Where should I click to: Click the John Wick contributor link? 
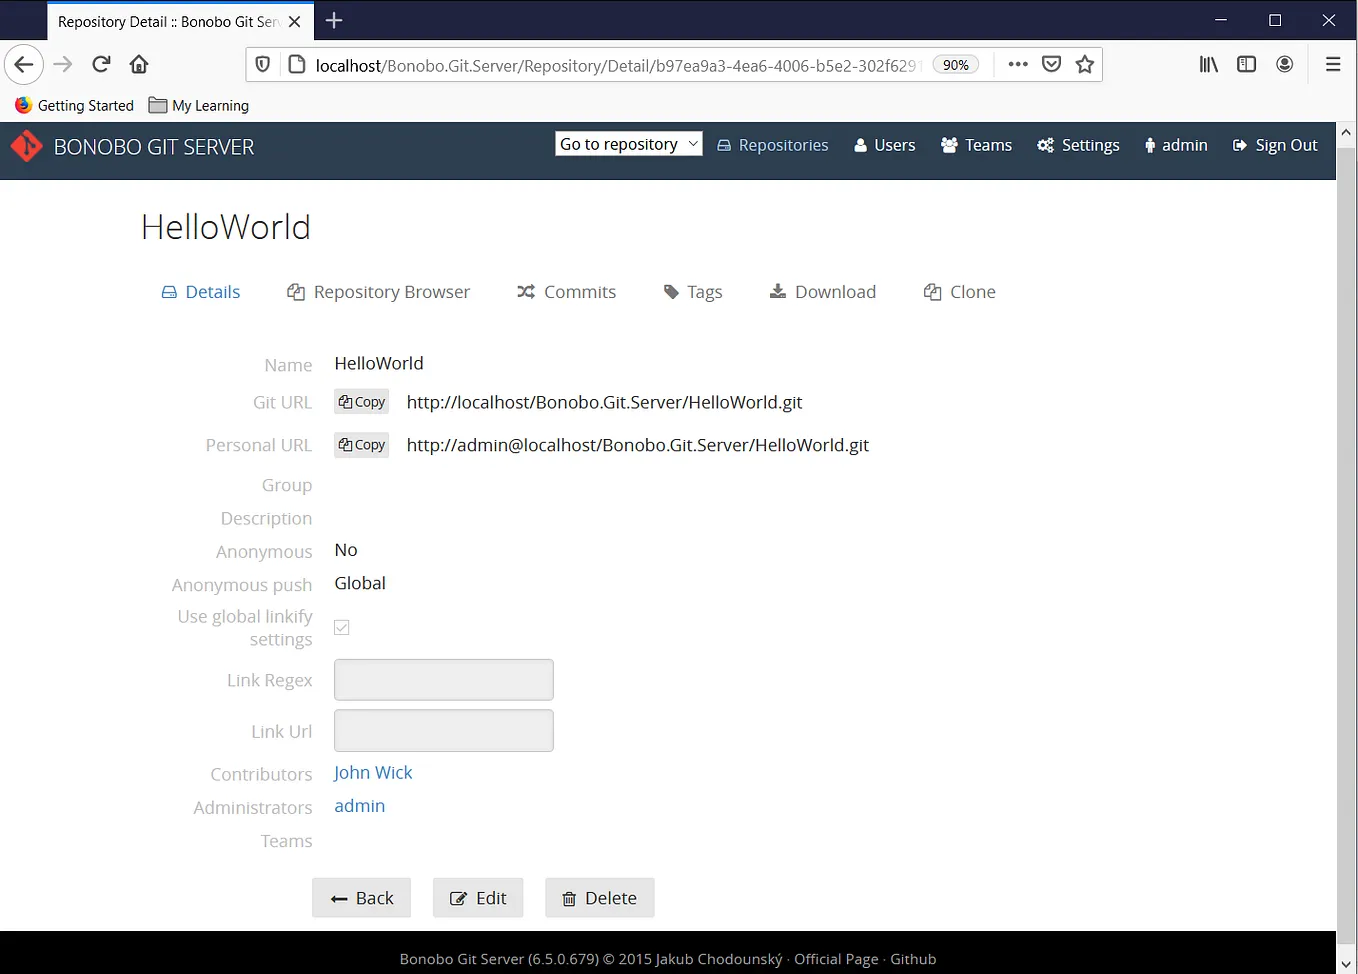[x=373, y=772]
